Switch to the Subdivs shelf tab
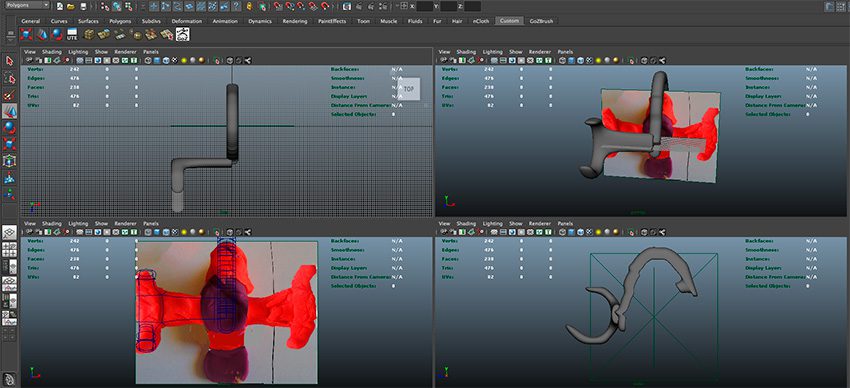Image resolution: width=850 pixels, height=388 pixels. 151,21
